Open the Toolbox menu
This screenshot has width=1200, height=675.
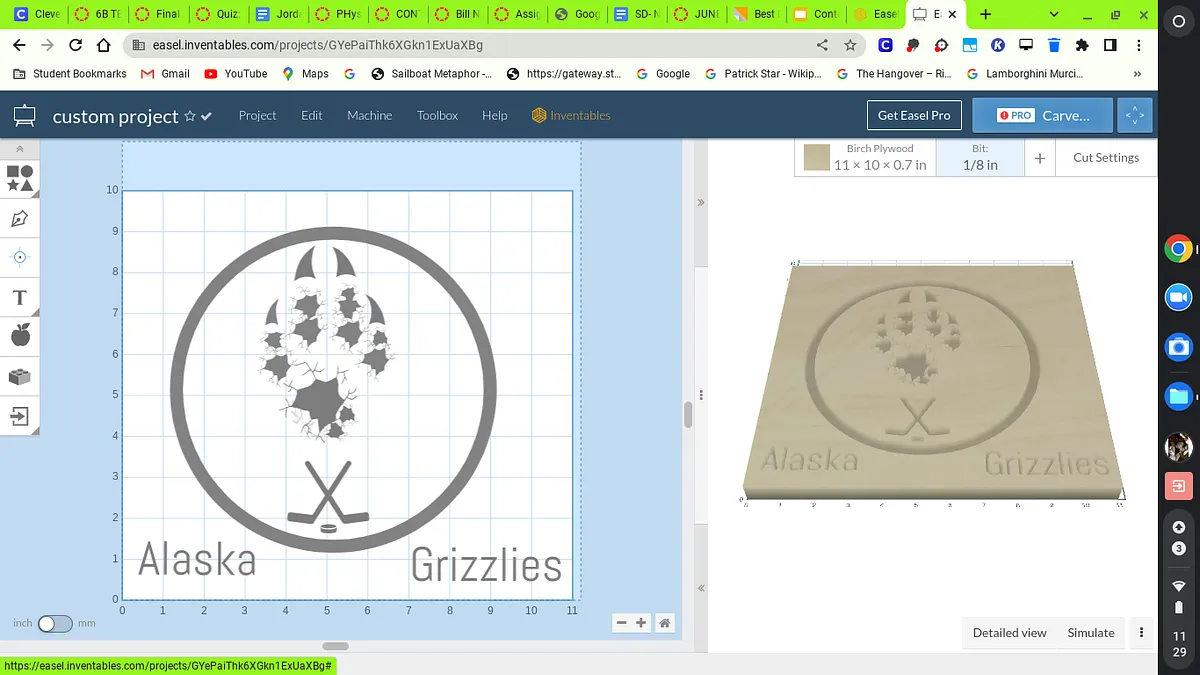(x=437, y=116)
